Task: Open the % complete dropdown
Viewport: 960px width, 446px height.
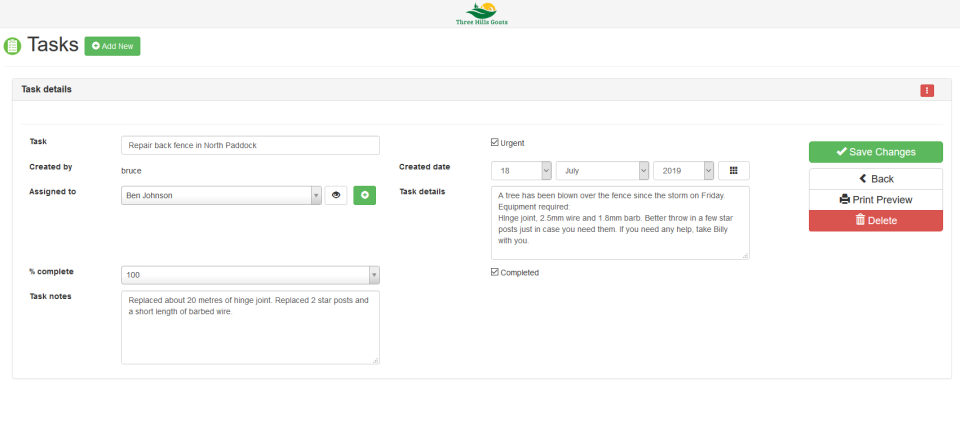Action: click(x=250, y=275)
